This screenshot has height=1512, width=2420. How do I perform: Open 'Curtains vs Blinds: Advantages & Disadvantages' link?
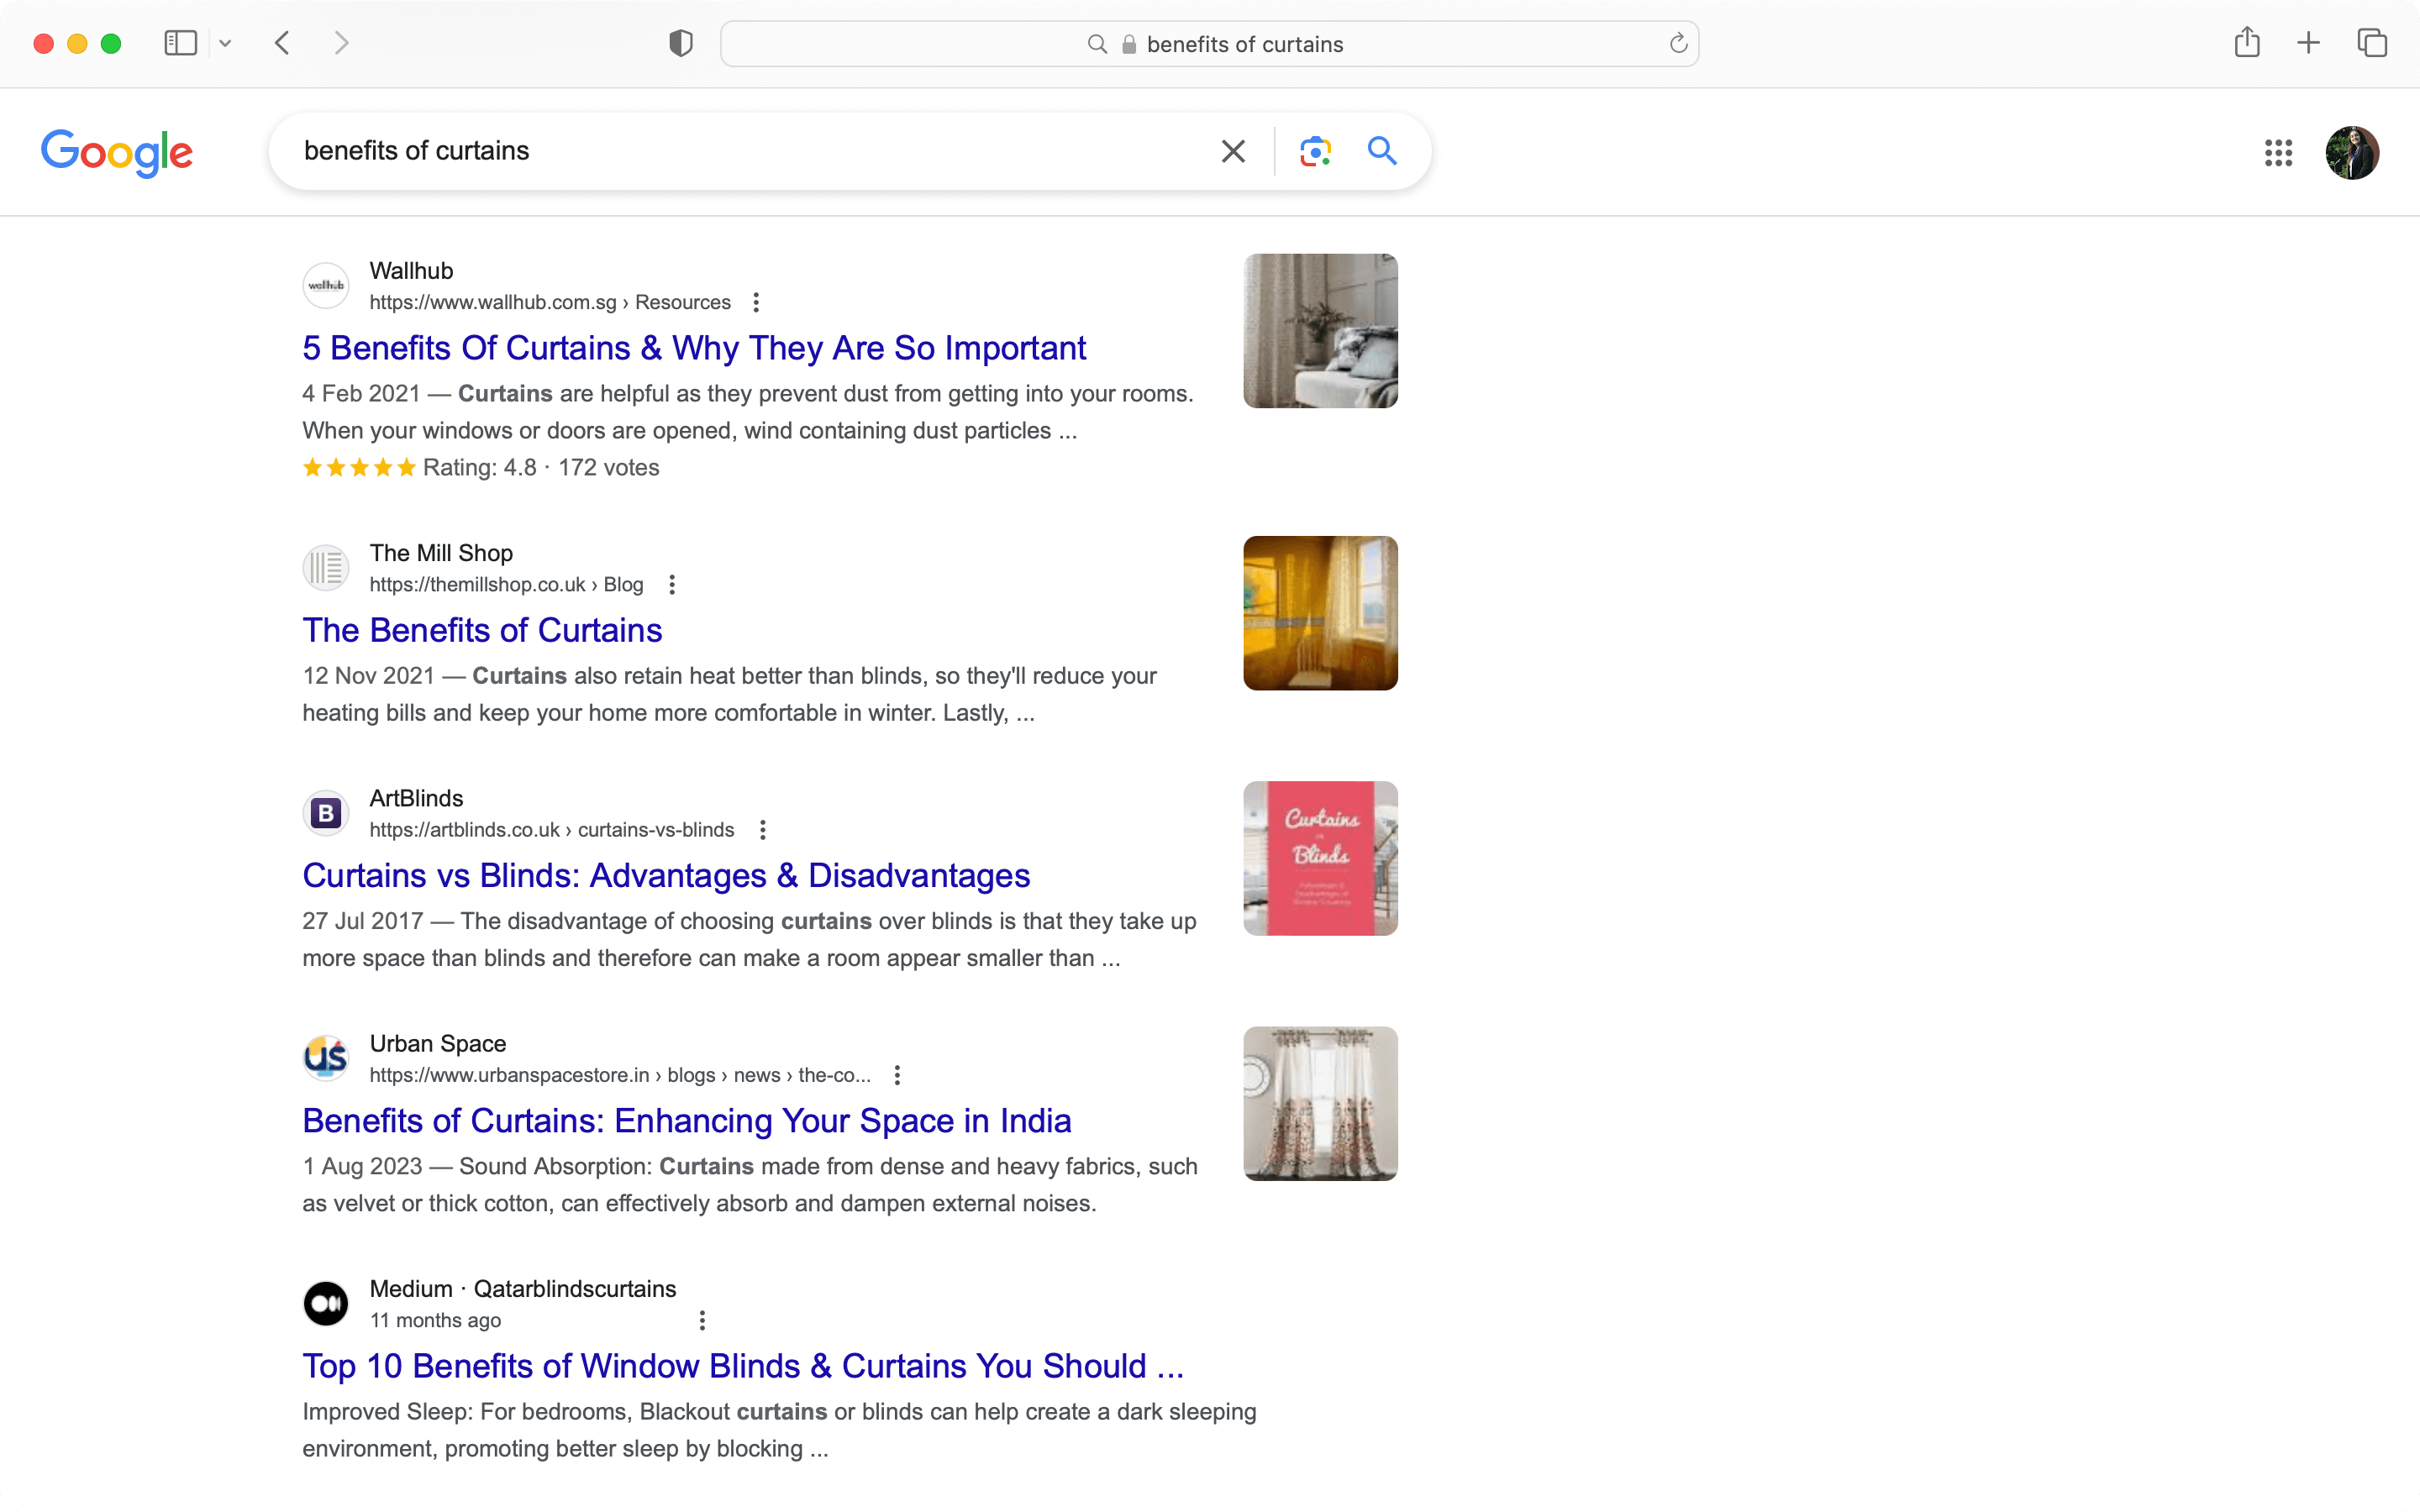coord(666,875)
